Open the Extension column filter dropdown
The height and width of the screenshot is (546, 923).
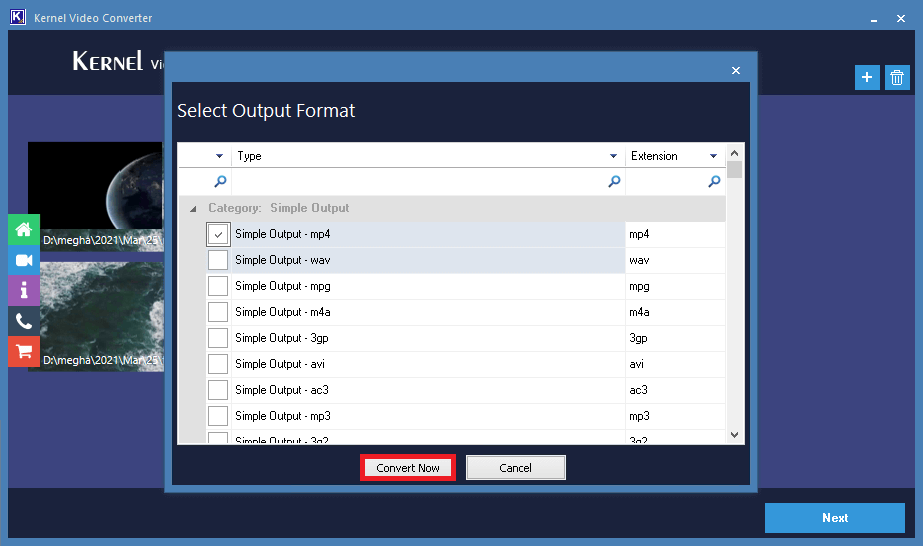click(713, 156)
